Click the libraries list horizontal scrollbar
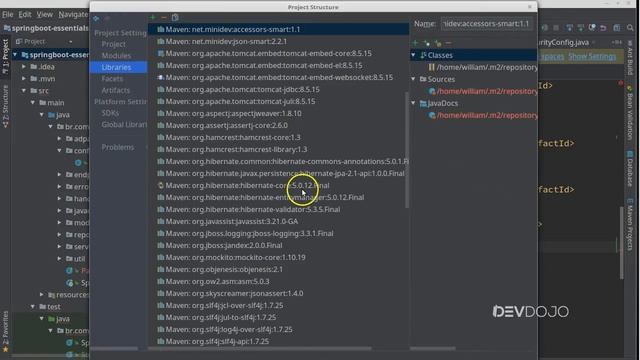 coord(260,349)
